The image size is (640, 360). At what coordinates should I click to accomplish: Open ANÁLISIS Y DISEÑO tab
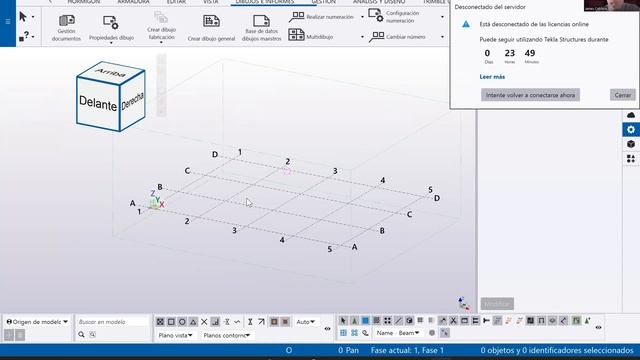click(x=379, y=2)
